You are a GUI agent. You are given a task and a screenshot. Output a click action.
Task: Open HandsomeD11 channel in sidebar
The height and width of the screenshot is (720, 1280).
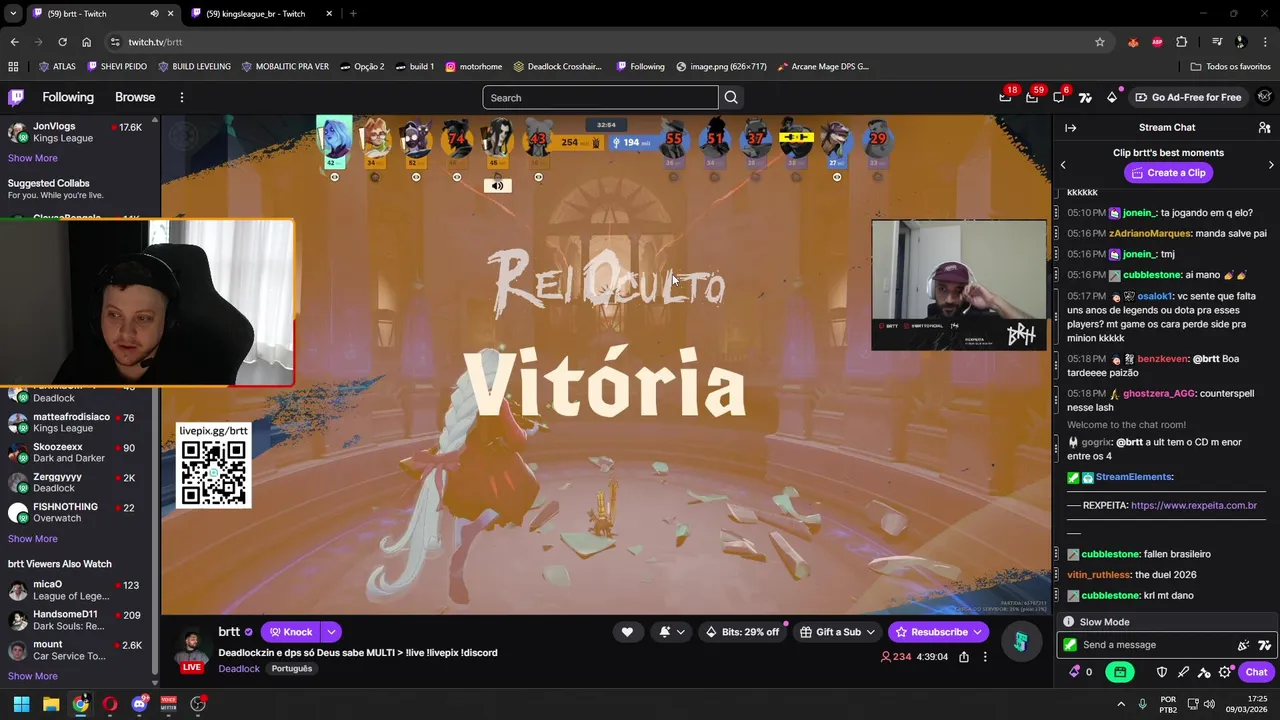click(x=78, y=620)
